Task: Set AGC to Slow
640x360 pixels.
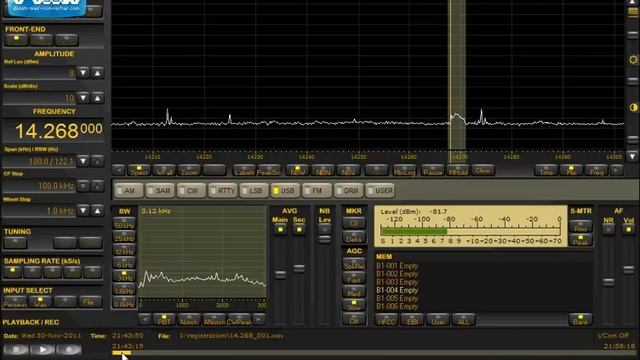Action: tap(353, 305)
